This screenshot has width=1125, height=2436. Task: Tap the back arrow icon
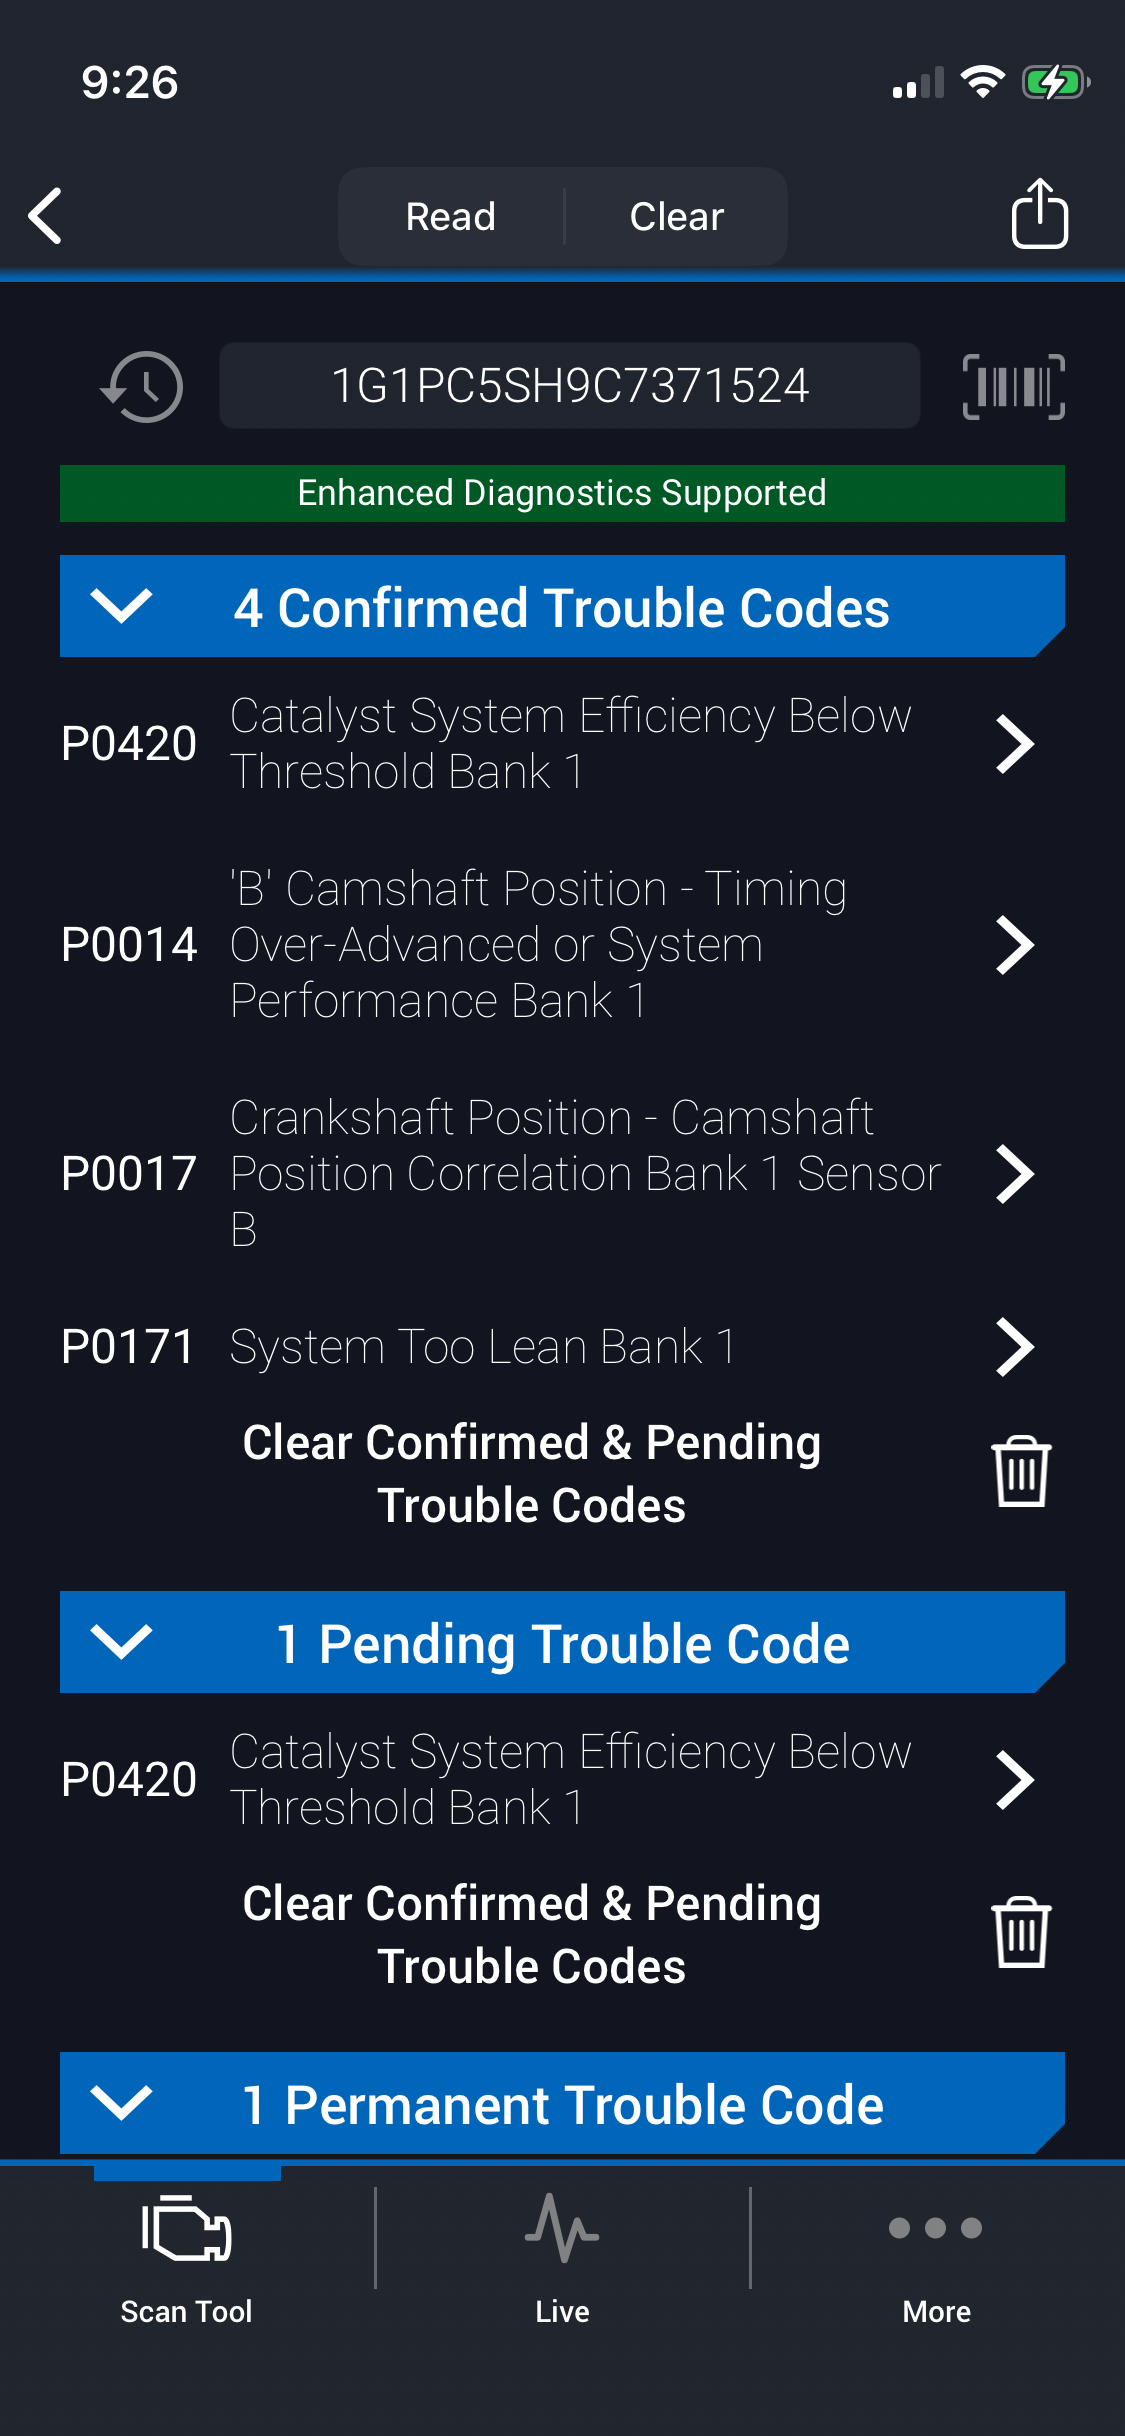click(46, 215)
